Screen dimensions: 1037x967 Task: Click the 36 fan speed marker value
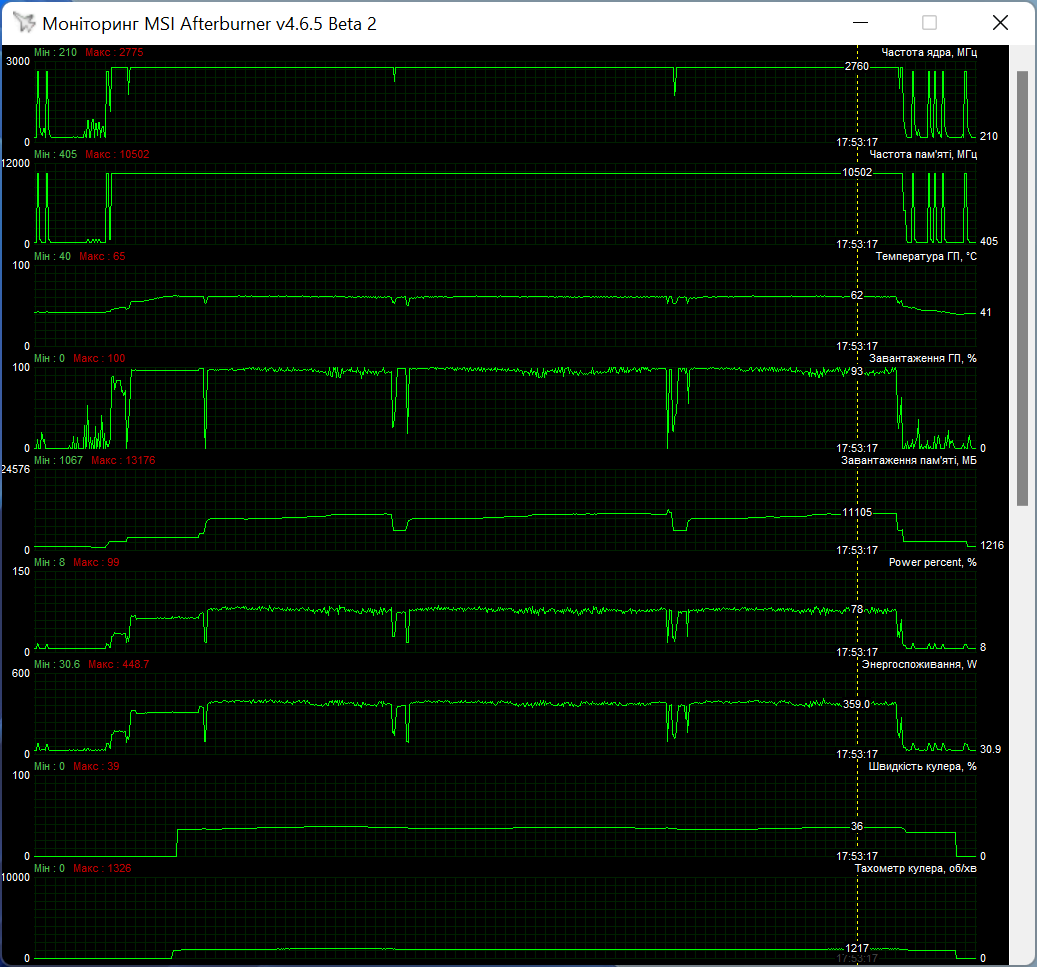[856, 826]
